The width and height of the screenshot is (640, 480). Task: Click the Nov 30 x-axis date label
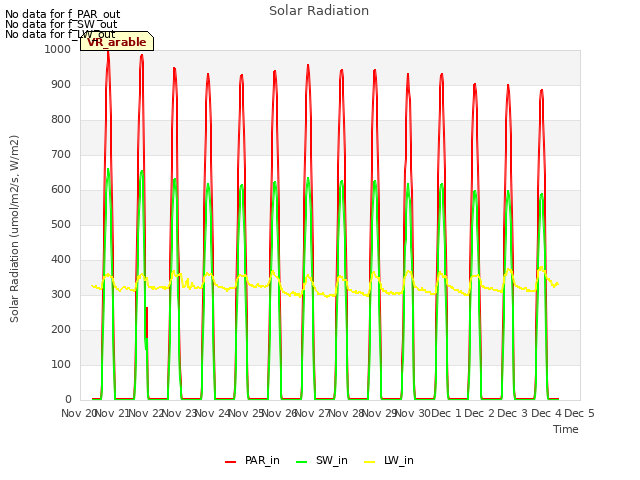click(x=413, y=413)
